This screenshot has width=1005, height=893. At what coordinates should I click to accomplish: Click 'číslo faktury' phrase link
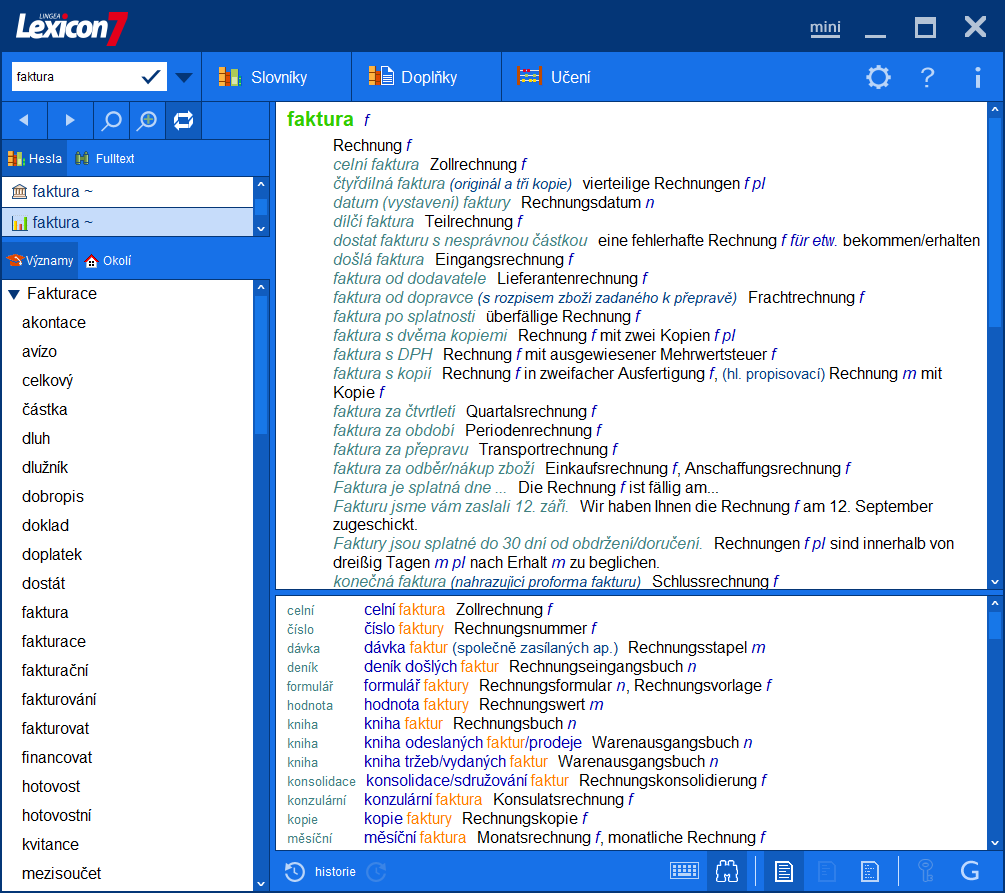(x=404, y=629)
